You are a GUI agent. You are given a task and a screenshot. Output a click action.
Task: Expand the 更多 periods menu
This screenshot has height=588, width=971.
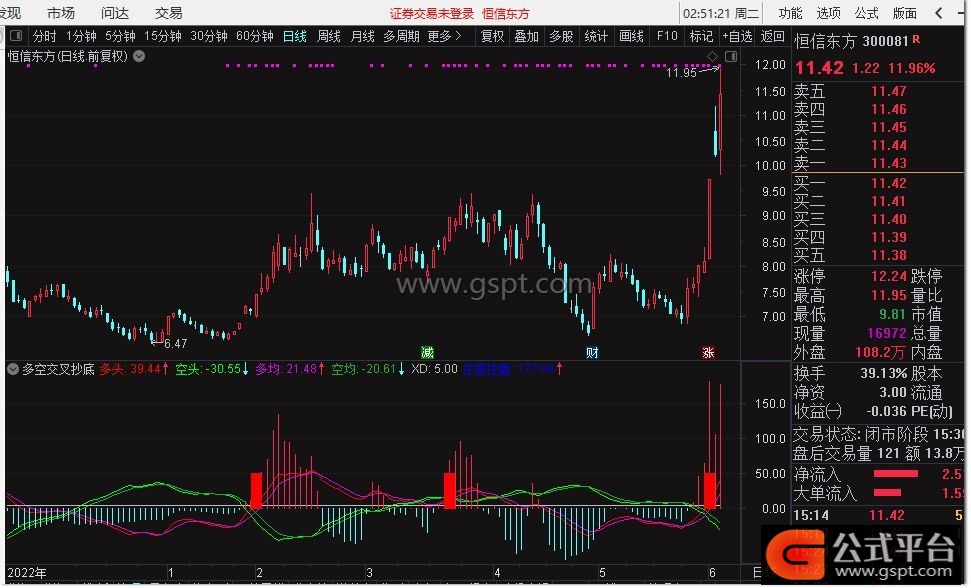point(444,37)
